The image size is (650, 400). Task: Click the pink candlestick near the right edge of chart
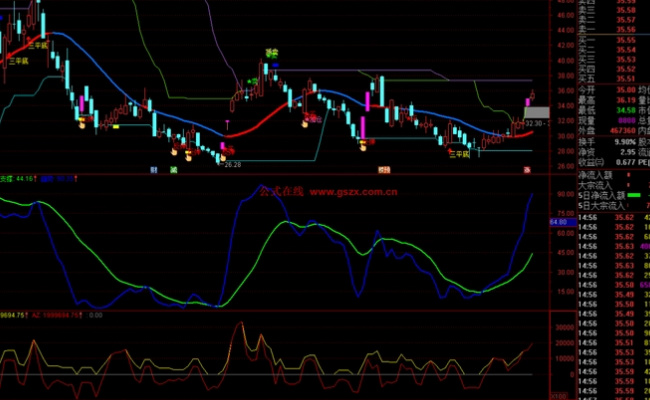click(527, 102)
